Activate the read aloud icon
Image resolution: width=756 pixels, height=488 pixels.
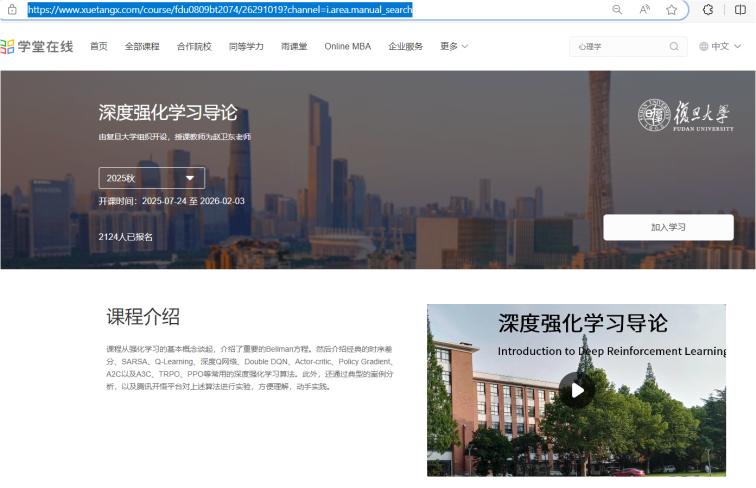pos(644,10)
